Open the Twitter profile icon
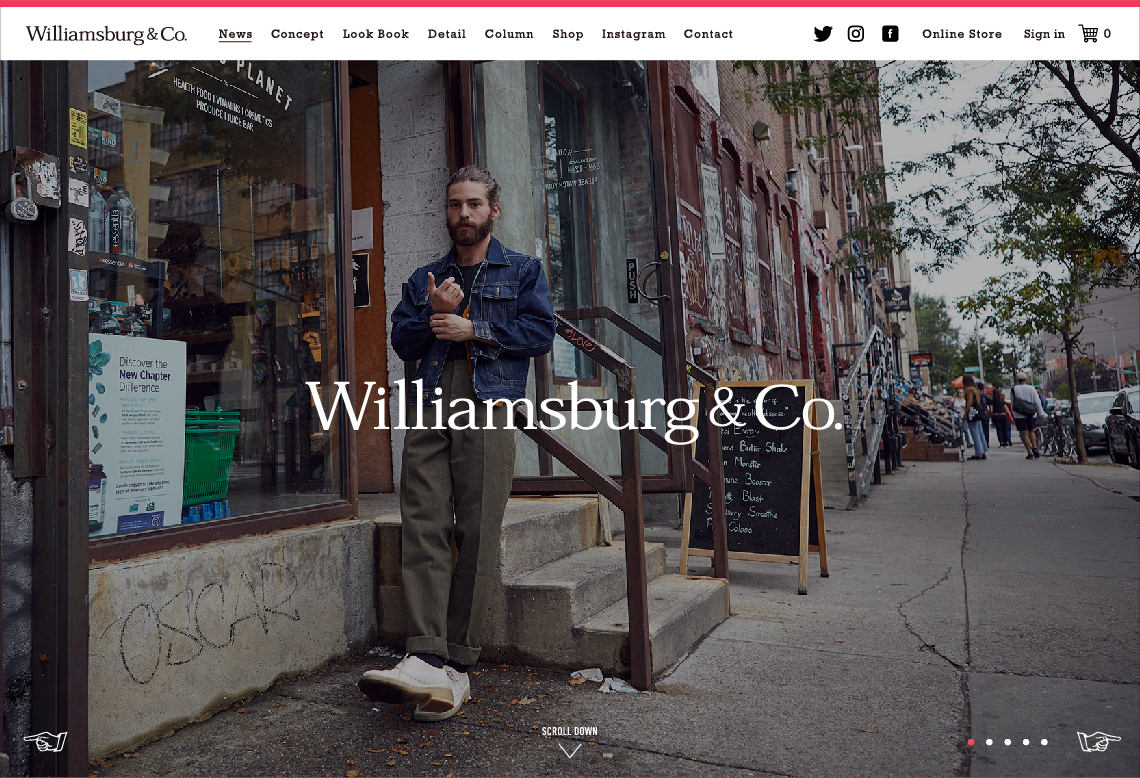1140x778 pixels. pyautogui.click(x=822, y=34)
